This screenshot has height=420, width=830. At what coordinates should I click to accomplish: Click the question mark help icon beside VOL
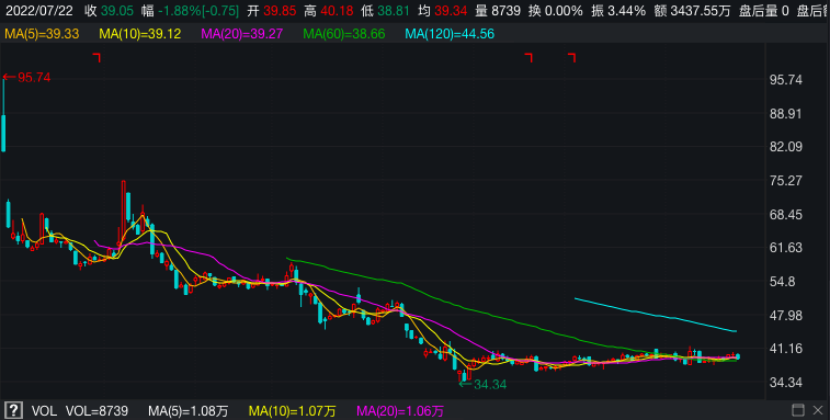click(x=14, y=410)
